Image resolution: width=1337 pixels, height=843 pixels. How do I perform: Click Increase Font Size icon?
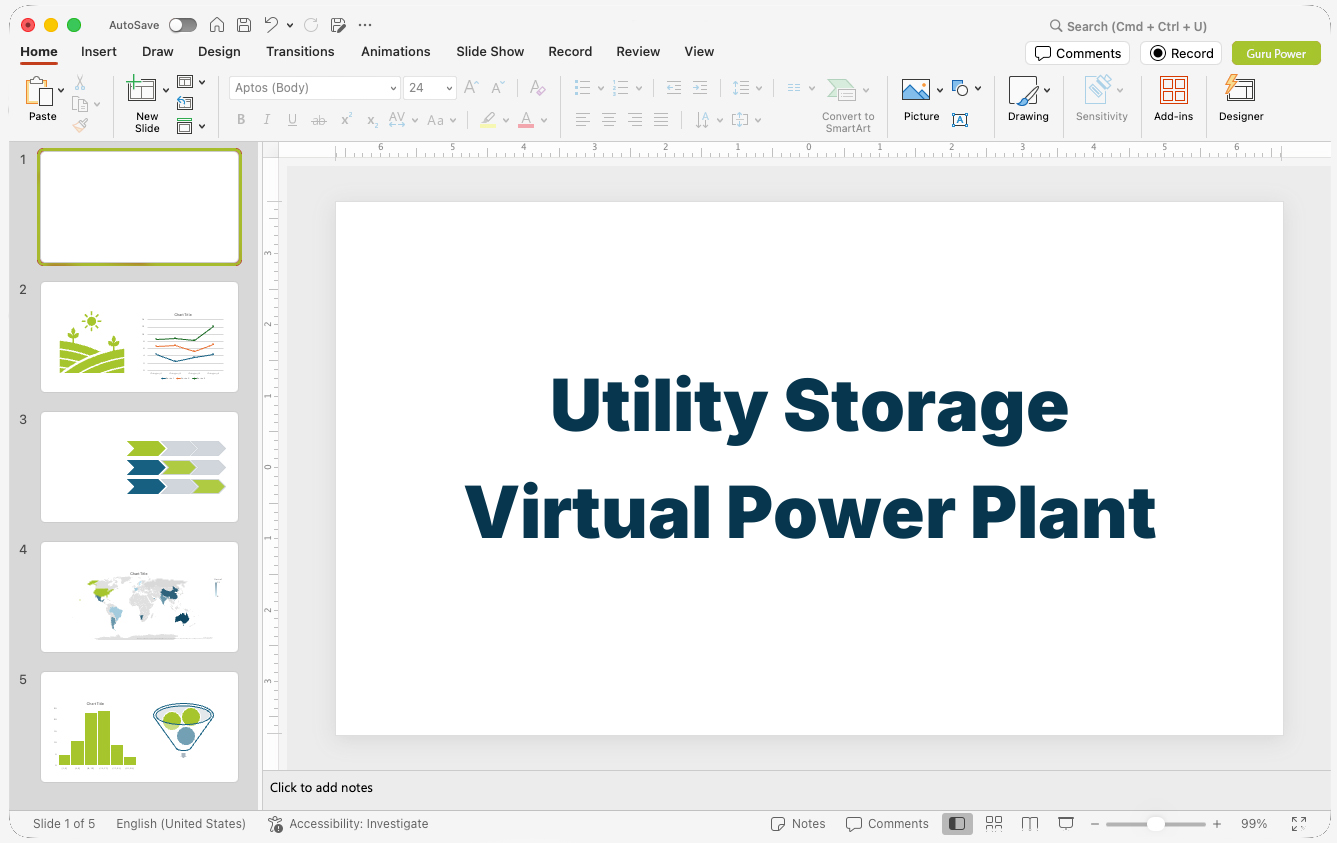471,88
